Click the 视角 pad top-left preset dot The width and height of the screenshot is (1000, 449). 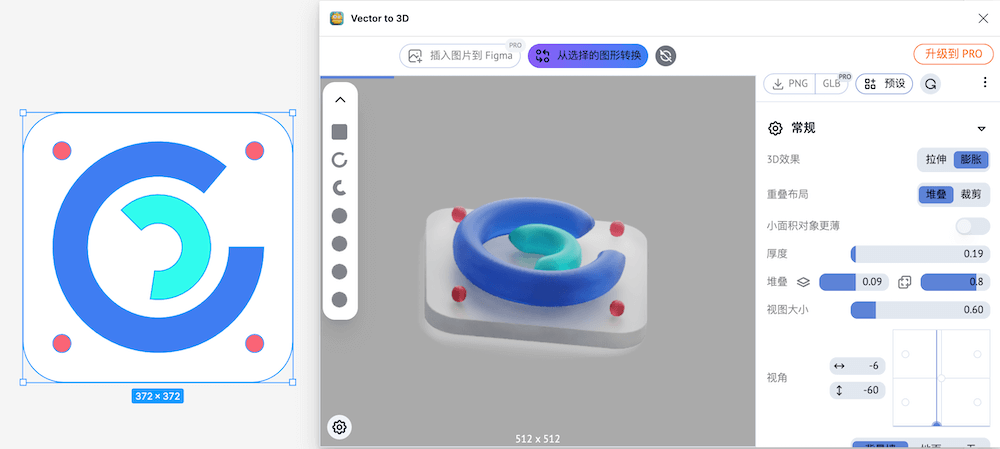905,354
